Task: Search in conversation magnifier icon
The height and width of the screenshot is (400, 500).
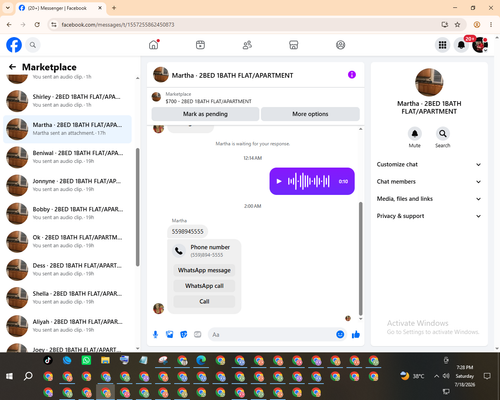Action: 442,134
